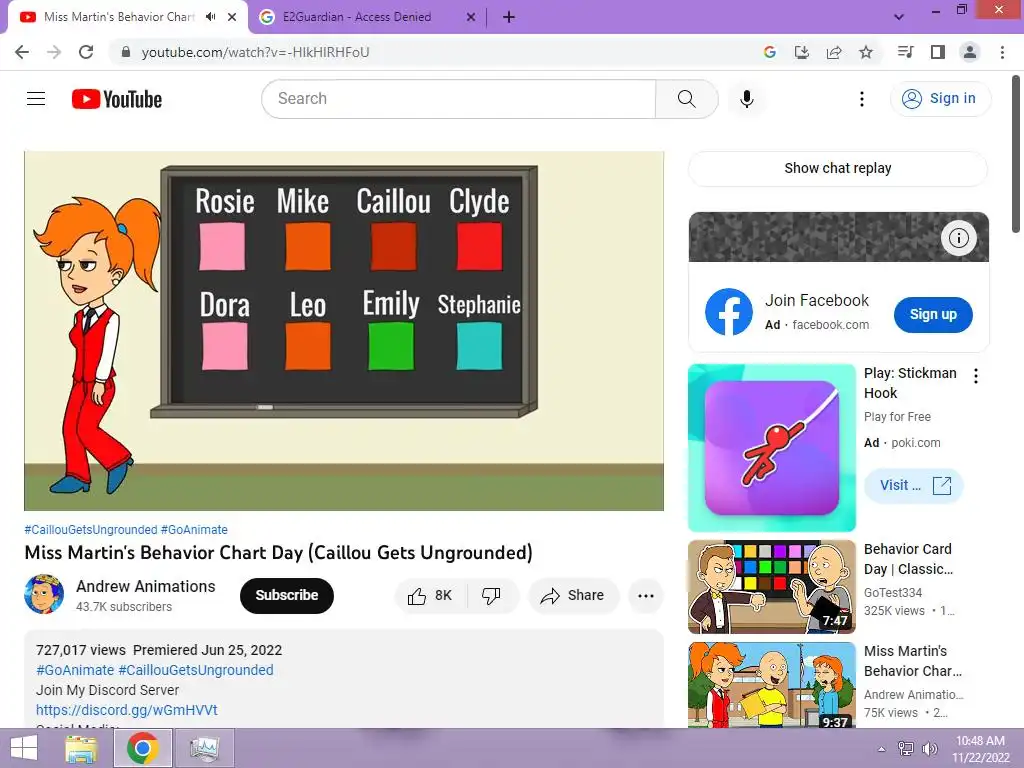
Task: Open the monitor app in taskbar
Action: click(x=204, y=748)
